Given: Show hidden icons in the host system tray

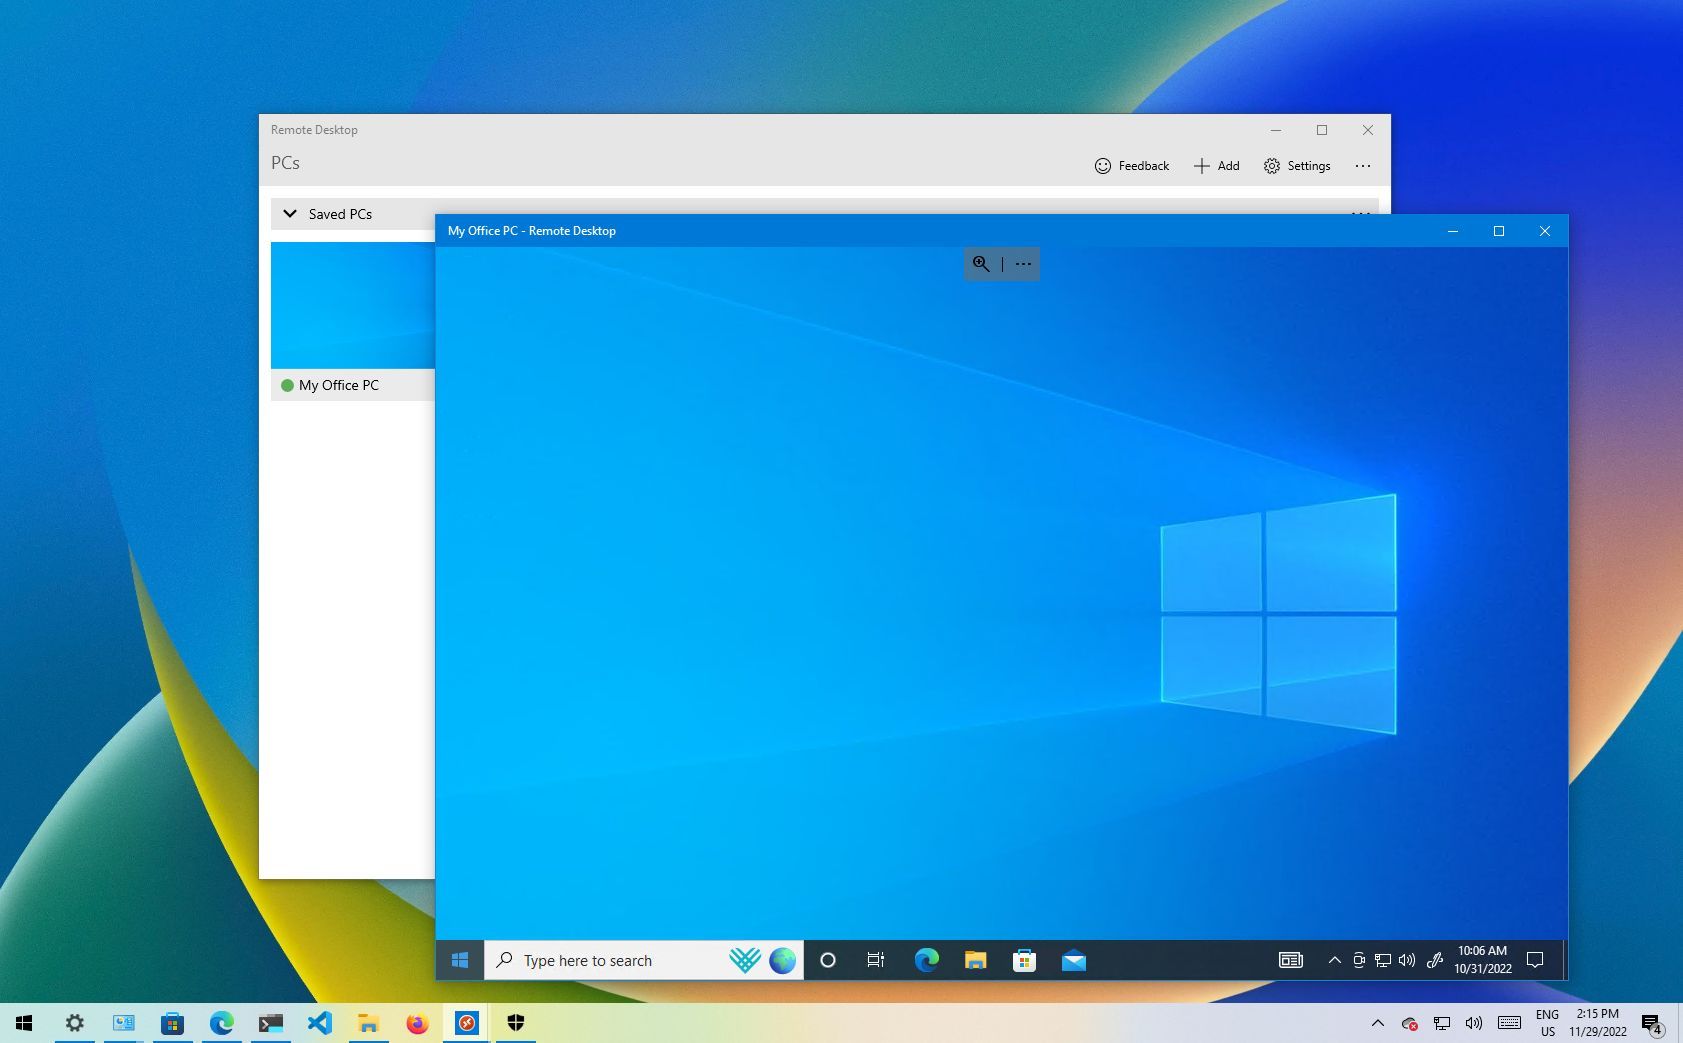Looking at the screenshot, I should pos(1378,1023).
